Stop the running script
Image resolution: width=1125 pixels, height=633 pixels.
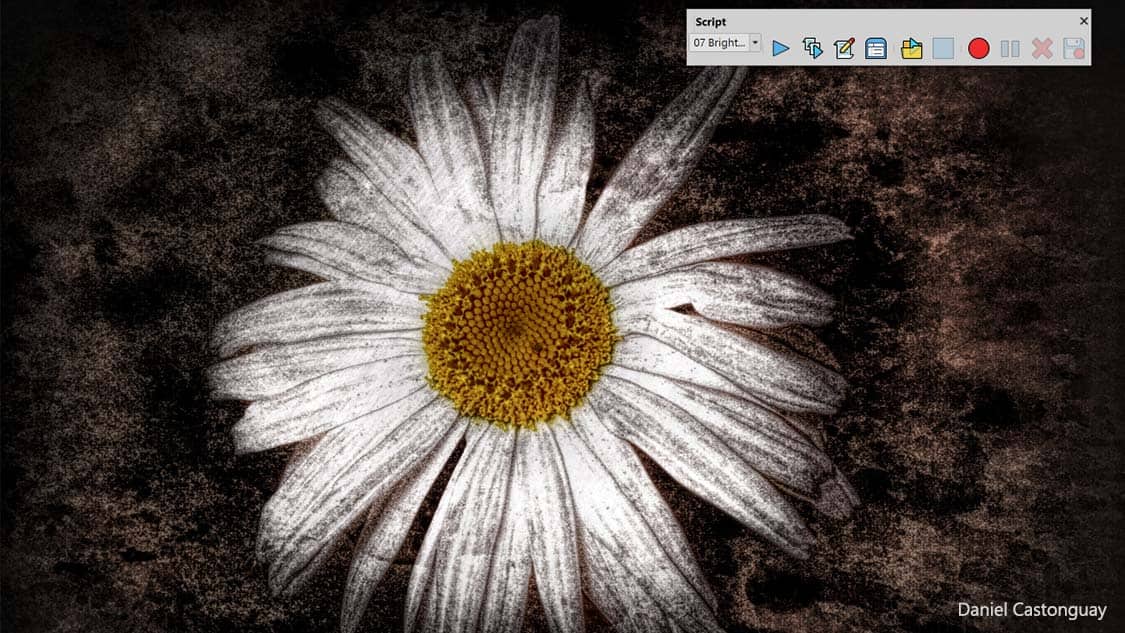coord(943,48)
